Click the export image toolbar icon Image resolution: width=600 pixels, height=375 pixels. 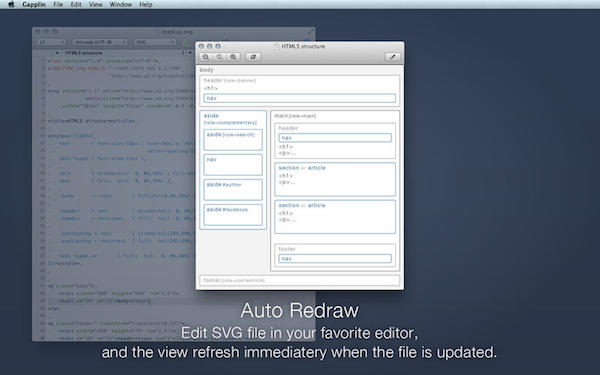tap(253, 57)
